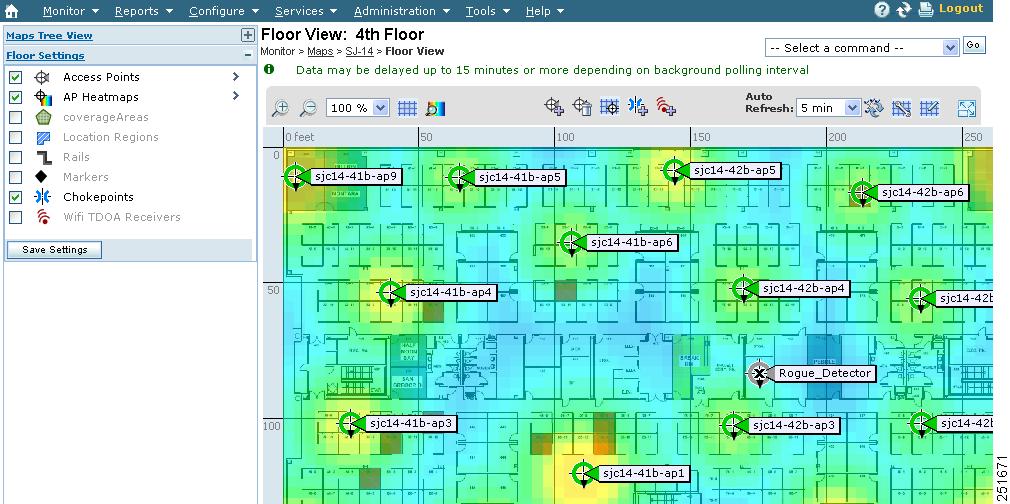This screenshot has height=504, width=1010.
Task: Follow the Maps breadcrumb link
Action: click(x=320, y=51)
